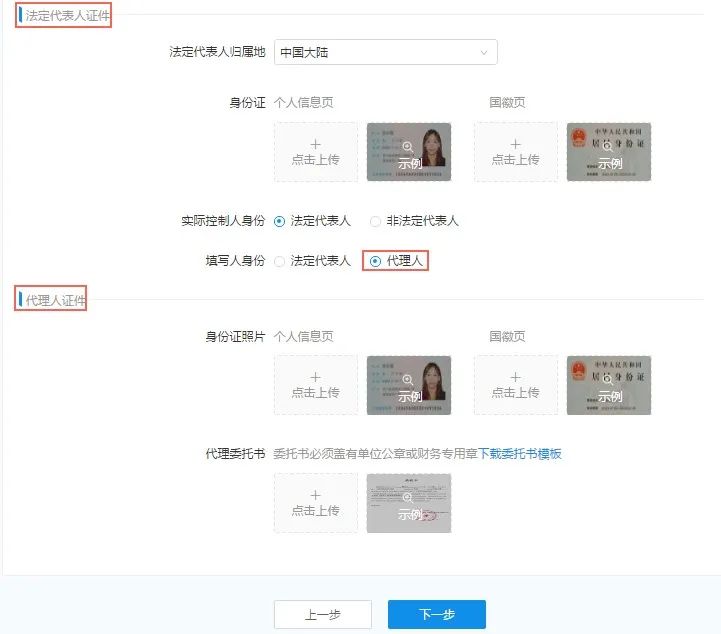Upload legal representative ID national emblem page
The height and width of the screenshot is (634, 721).
click(515, 152)
